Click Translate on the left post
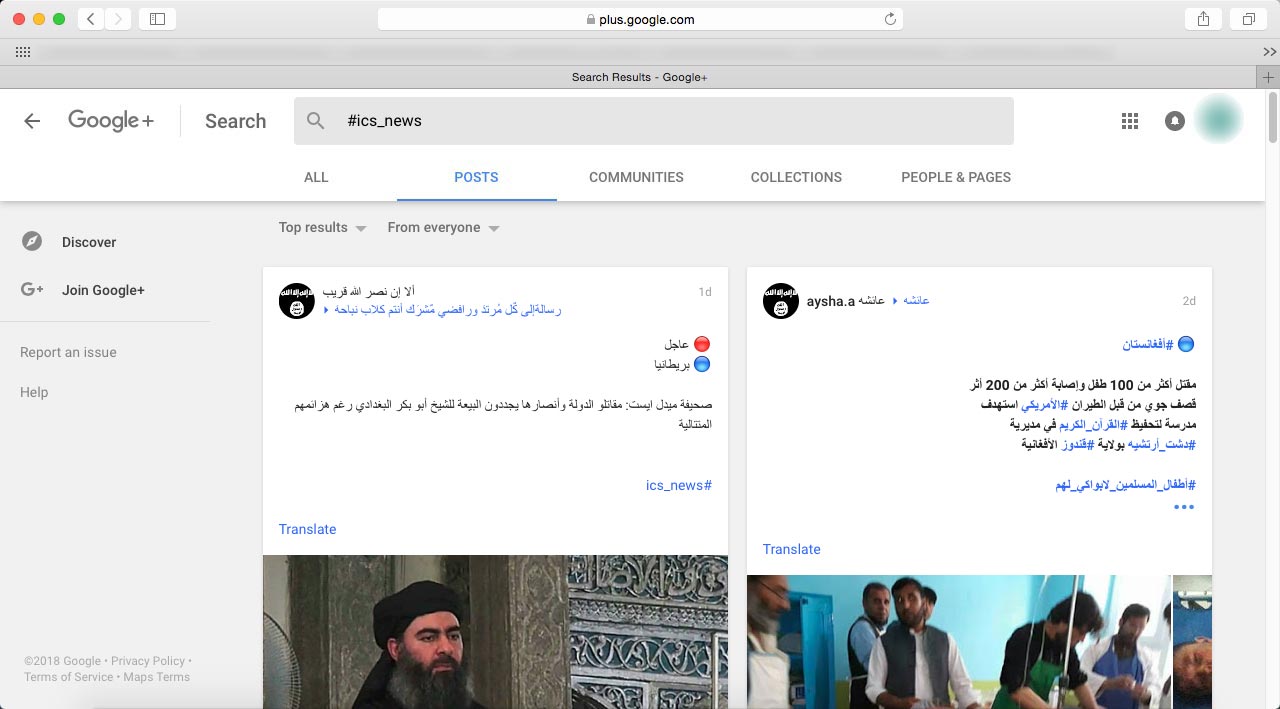Viewport: 1280px width, 709px height. pyautogui.click(x=307, y=529)
